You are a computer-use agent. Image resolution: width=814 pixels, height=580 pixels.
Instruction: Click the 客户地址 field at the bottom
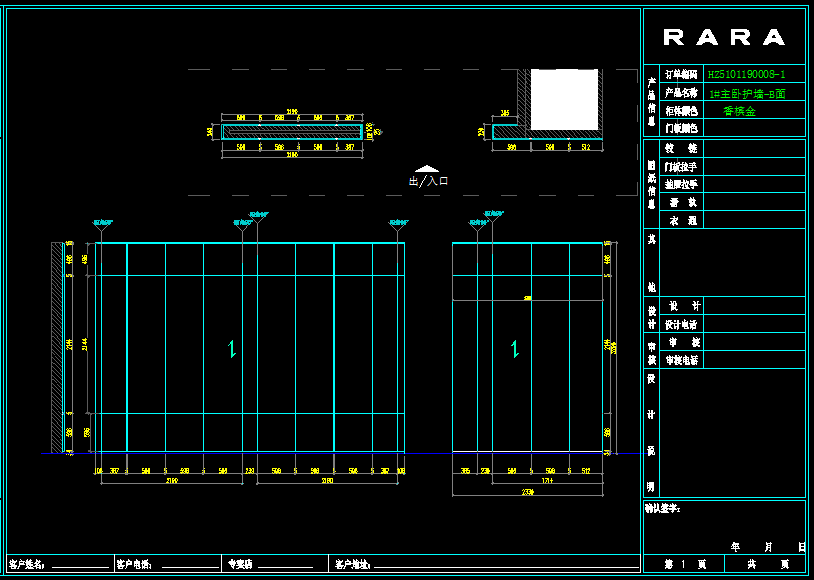click(x=480, y=565)
